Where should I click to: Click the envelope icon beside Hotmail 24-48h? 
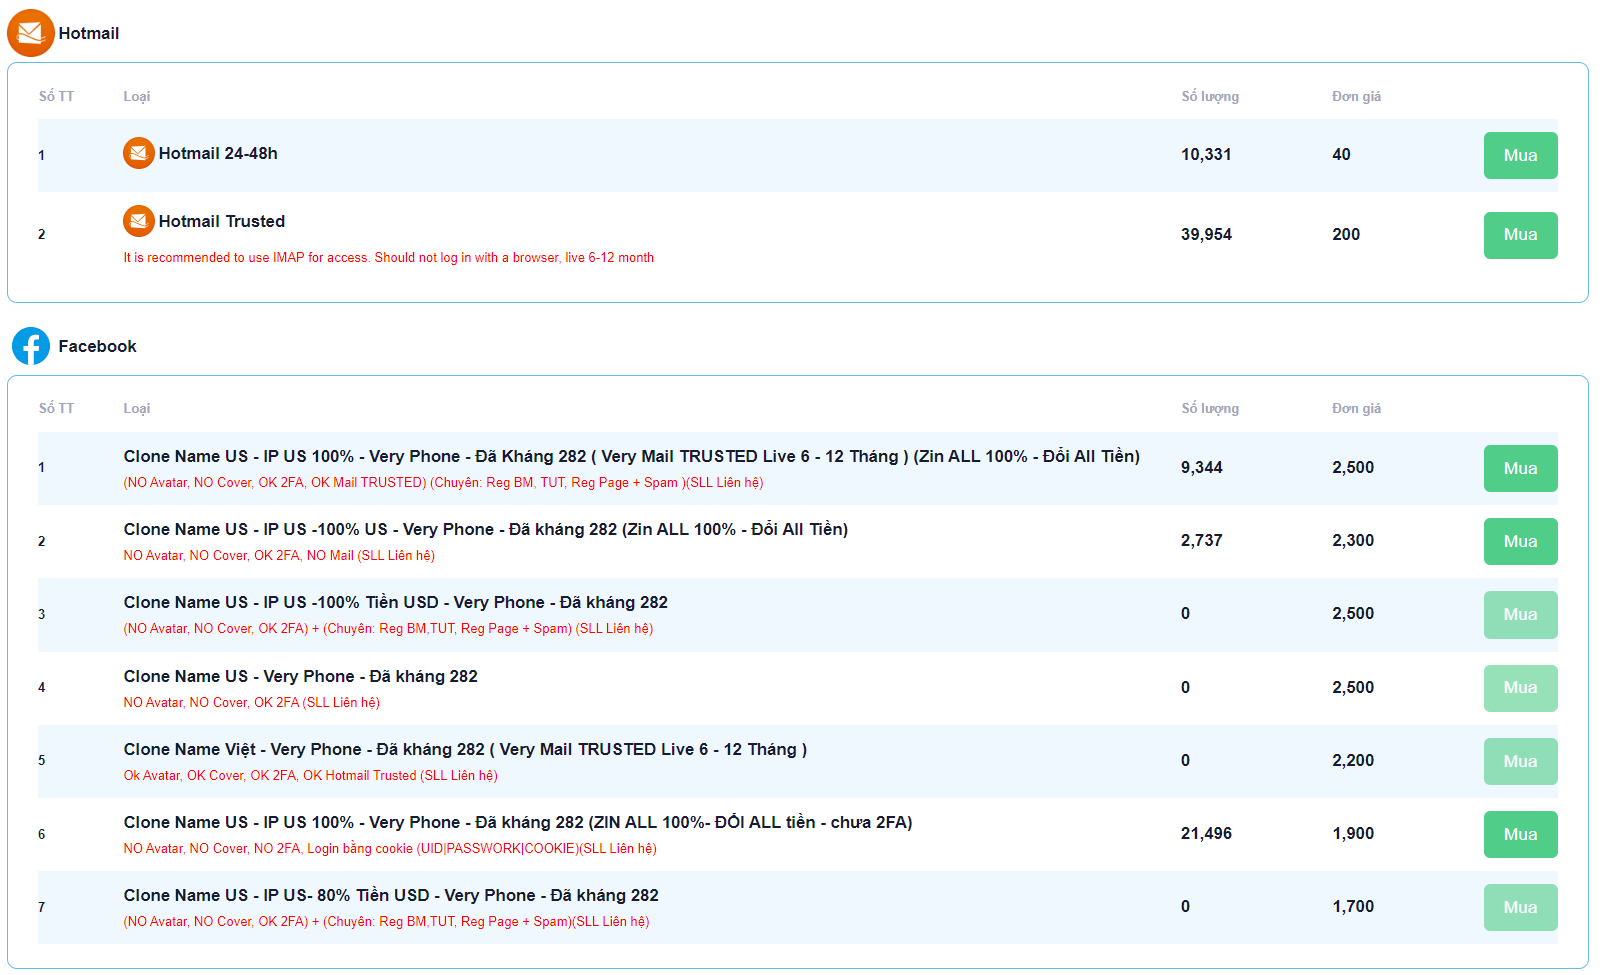click(x=139, y=153)
